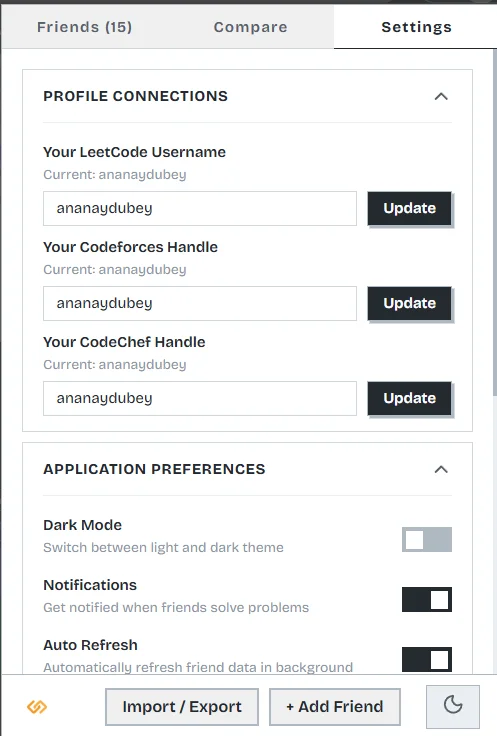
Task: Collapse the Application Preferences section chevron
Action: (441, 469)
